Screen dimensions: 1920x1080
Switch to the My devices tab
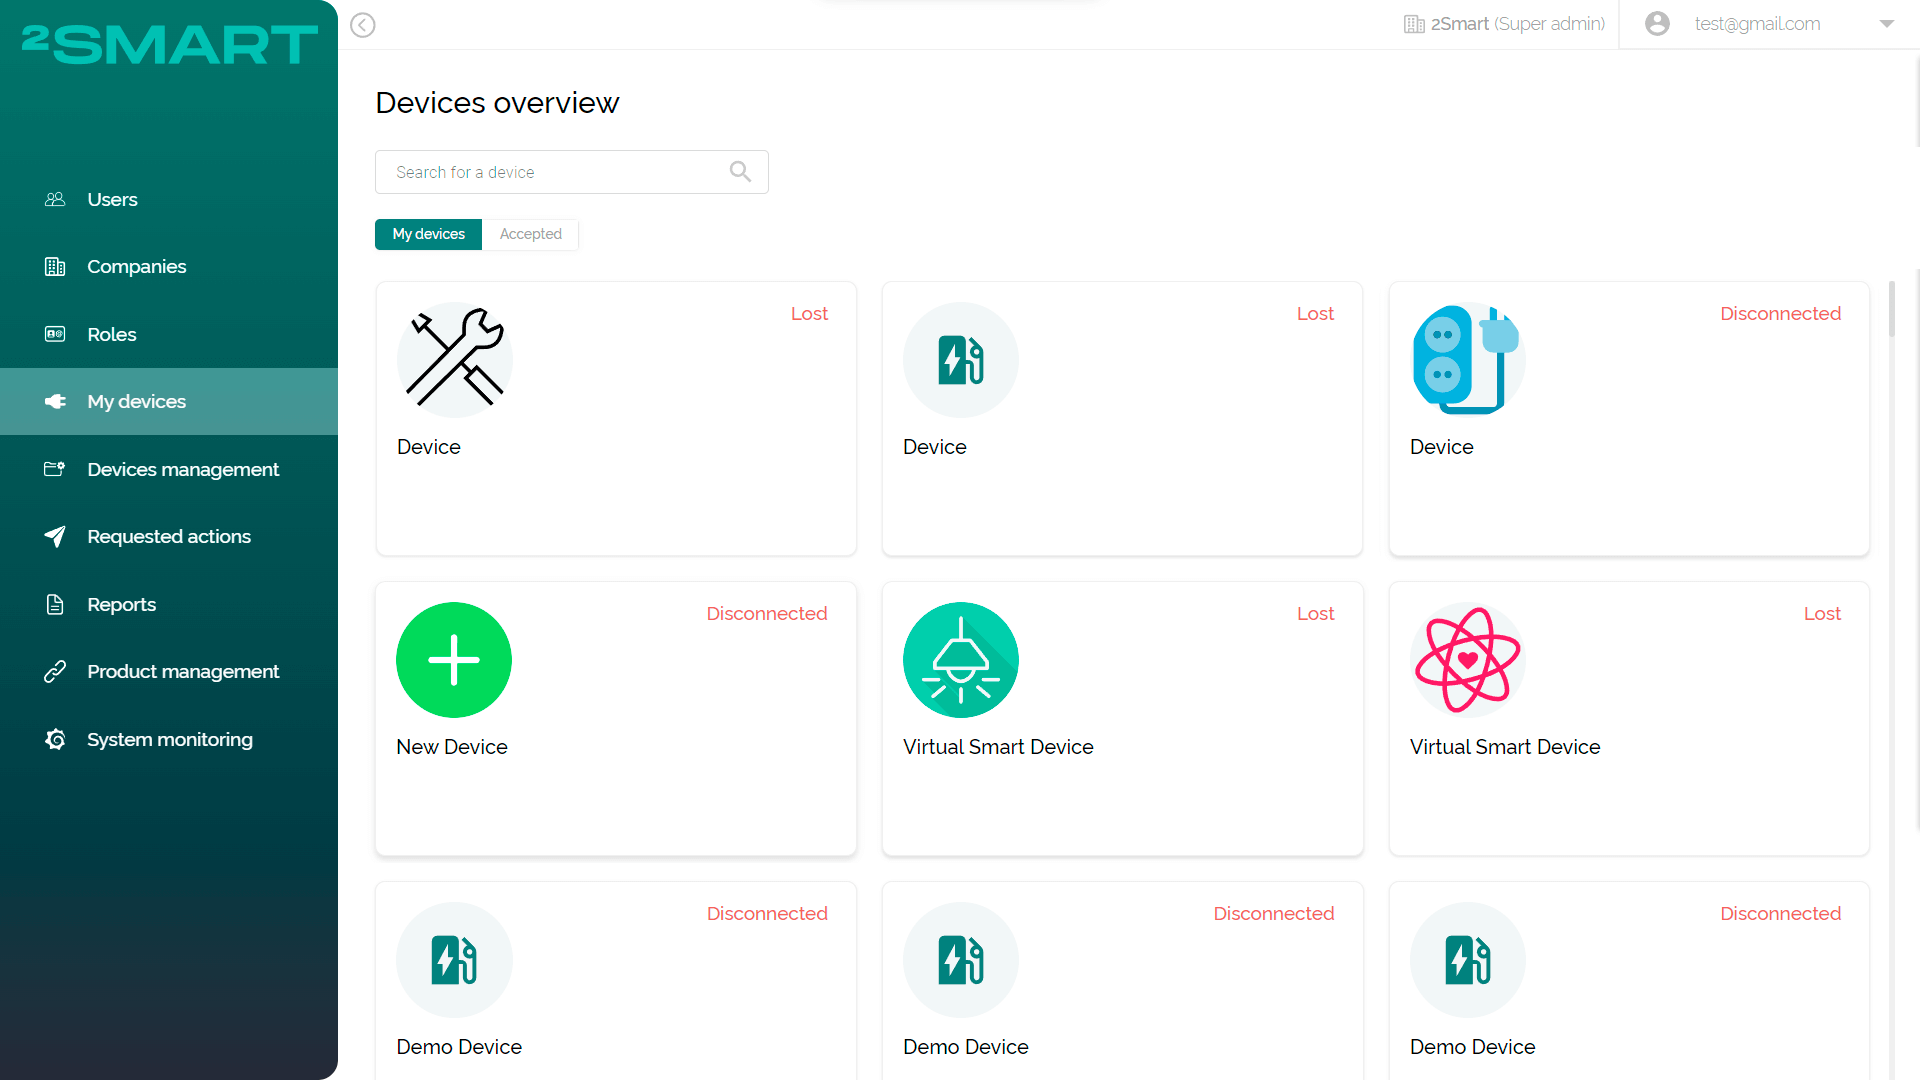[x=428, y=234]
